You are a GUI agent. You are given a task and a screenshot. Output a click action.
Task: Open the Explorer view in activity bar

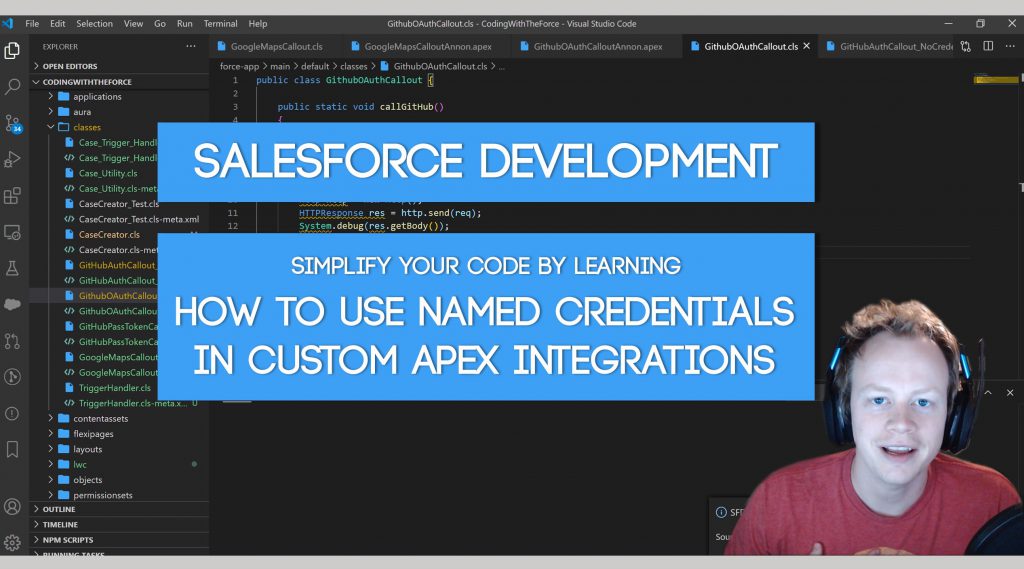pyautogui.click(x=12, y=50)
